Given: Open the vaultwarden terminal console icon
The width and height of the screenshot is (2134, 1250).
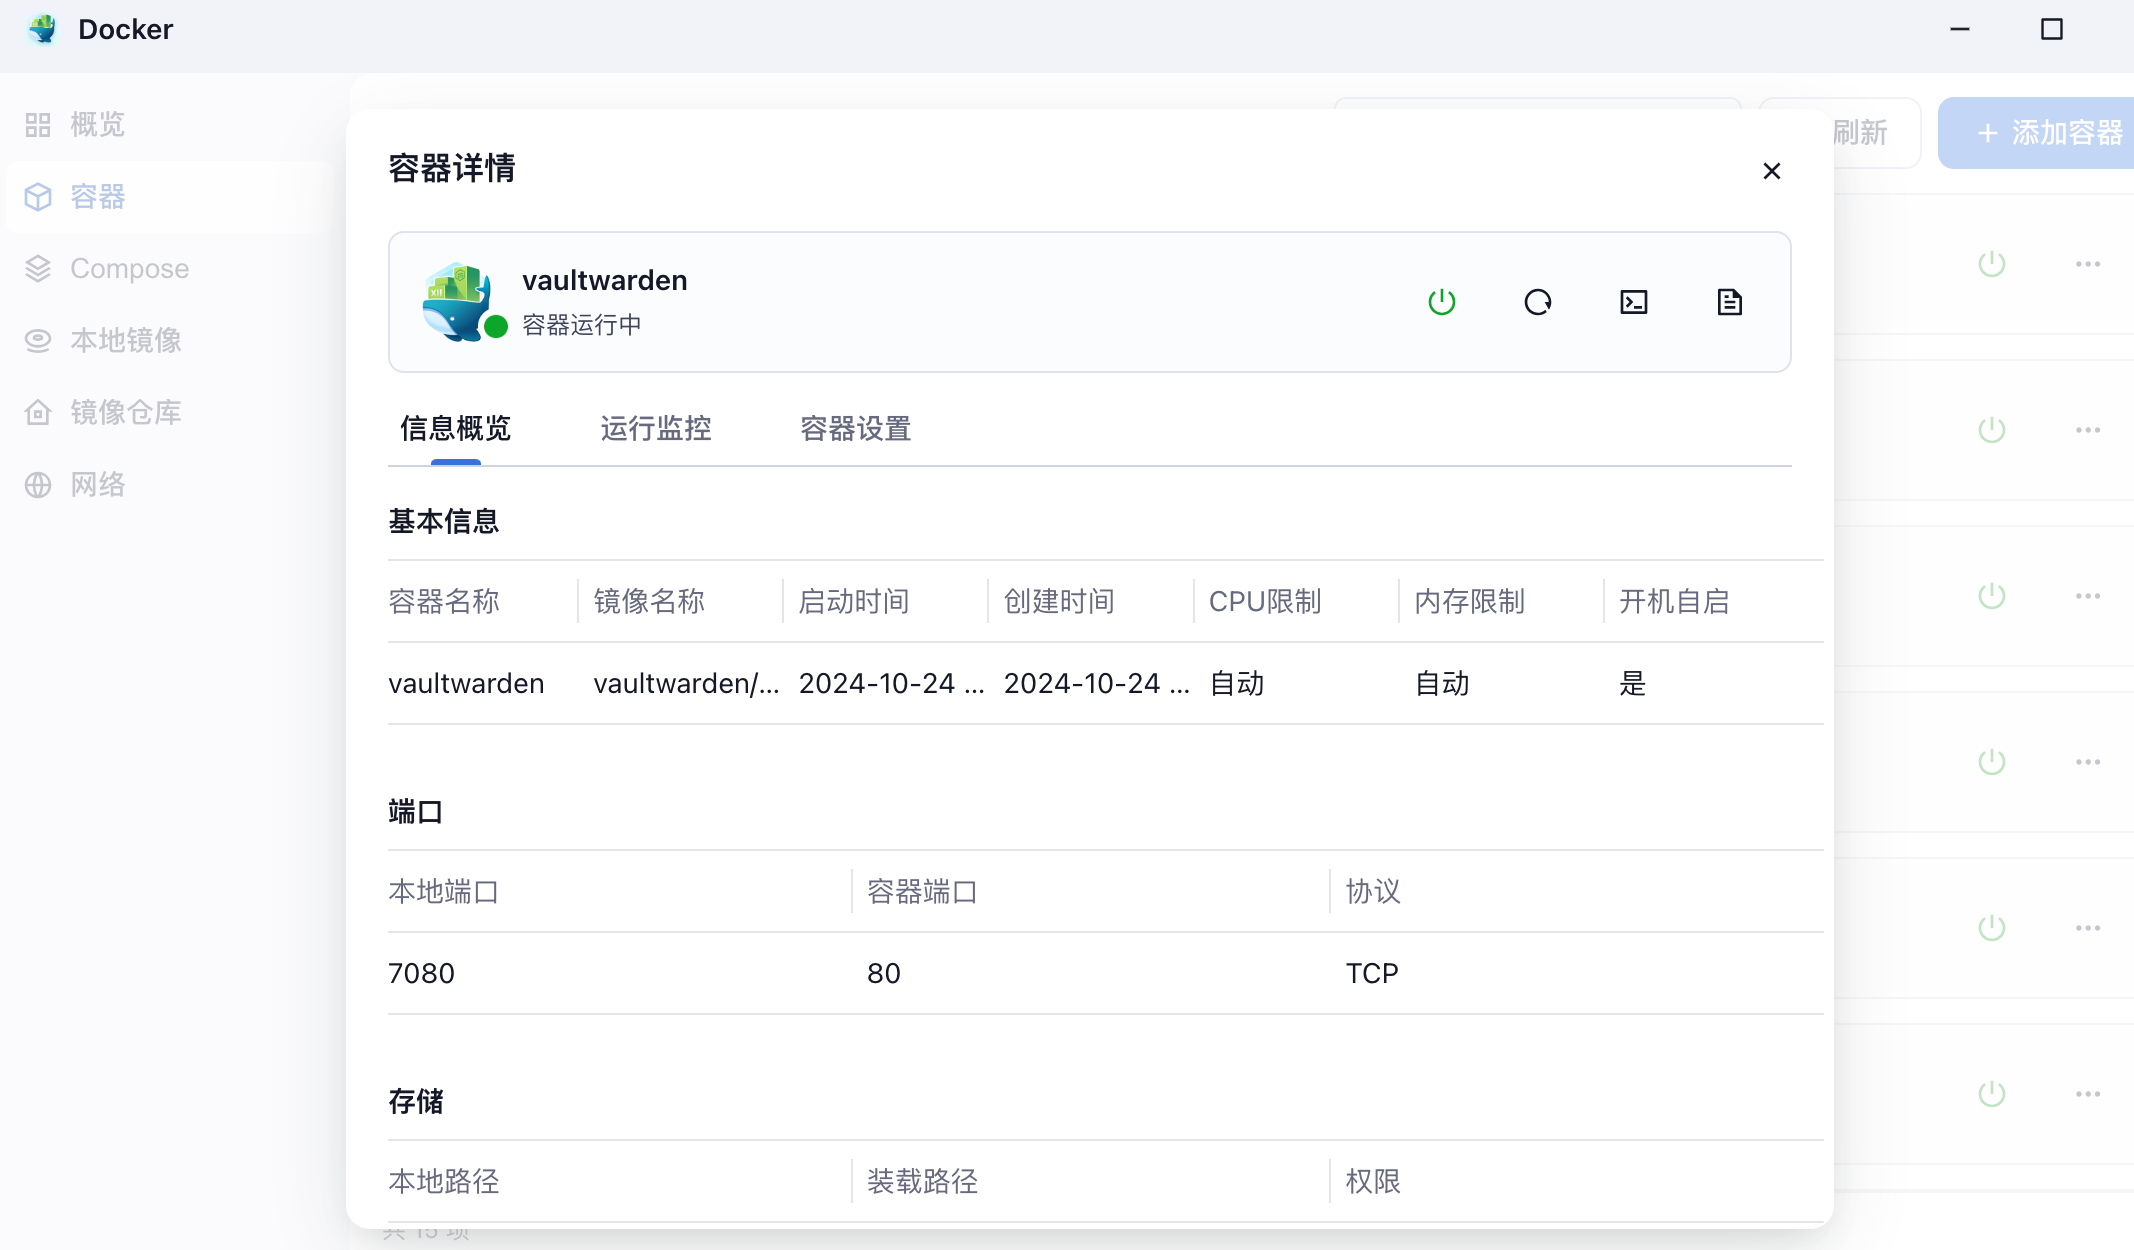Looking at the screenshot, I should tap(1634, 302).
